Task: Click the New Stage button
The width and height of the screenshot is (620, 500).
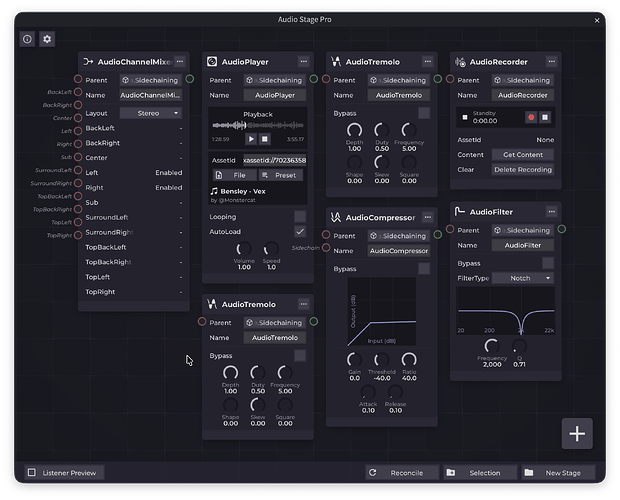Action: (x=558, y=473)
